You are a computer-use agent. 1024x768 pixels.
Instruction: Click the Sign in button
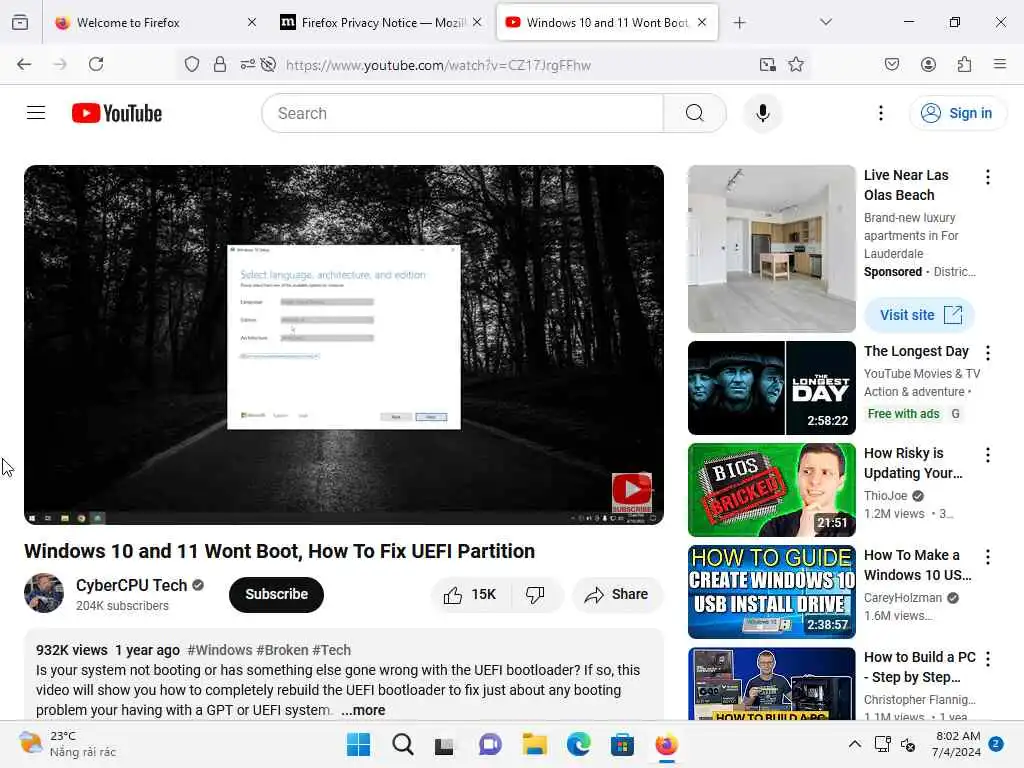pyautogui.click(x=957, y=113)
